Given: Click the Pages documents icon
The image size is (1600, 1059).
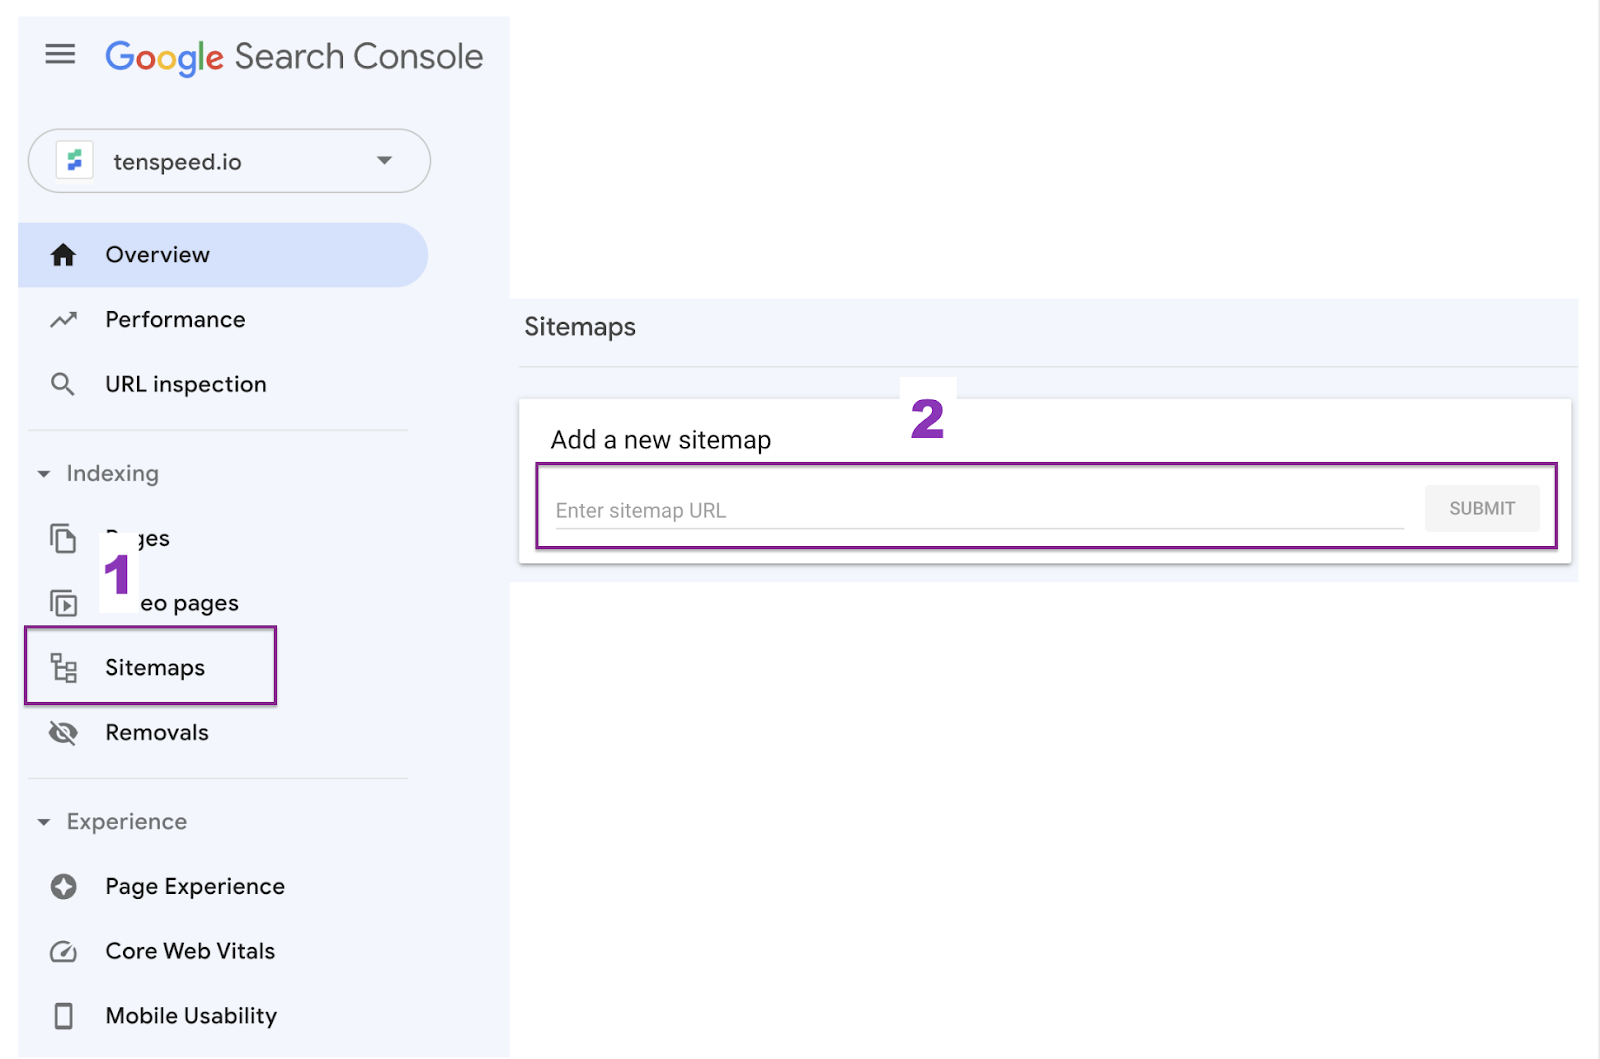Looking at the screenshot, I should tap(63, 538).
